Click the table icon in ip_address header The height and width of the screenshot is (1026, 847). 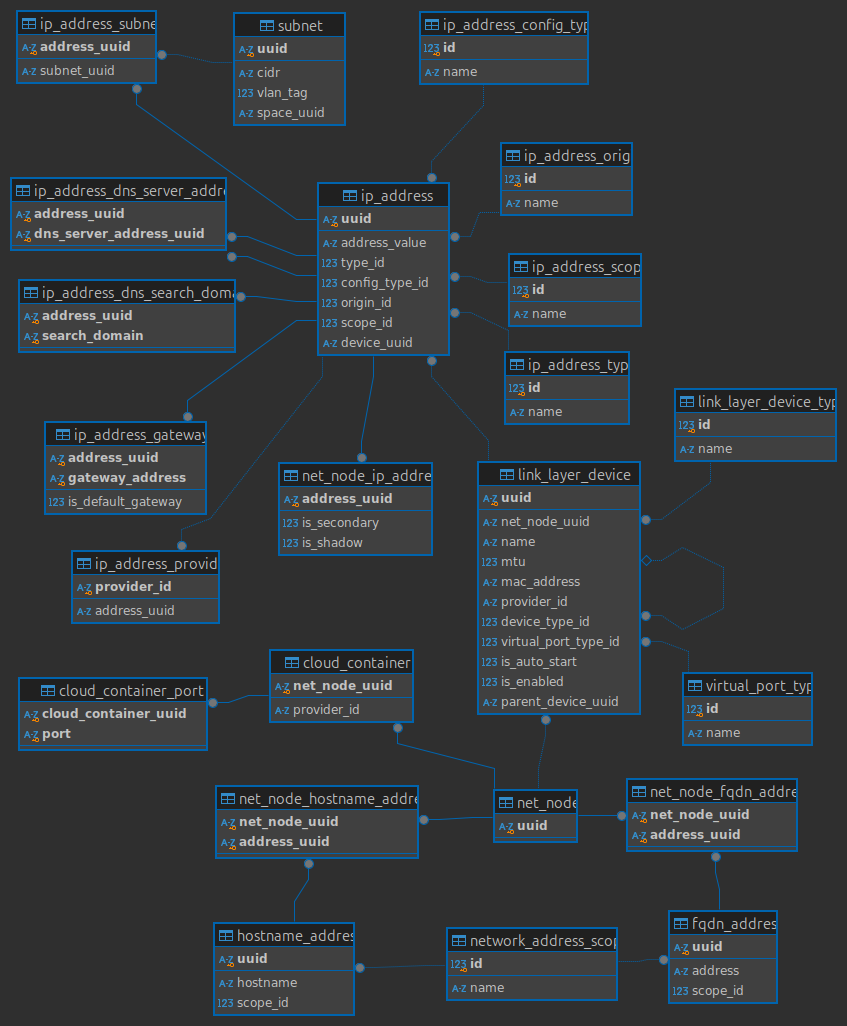tap(350, 196)
